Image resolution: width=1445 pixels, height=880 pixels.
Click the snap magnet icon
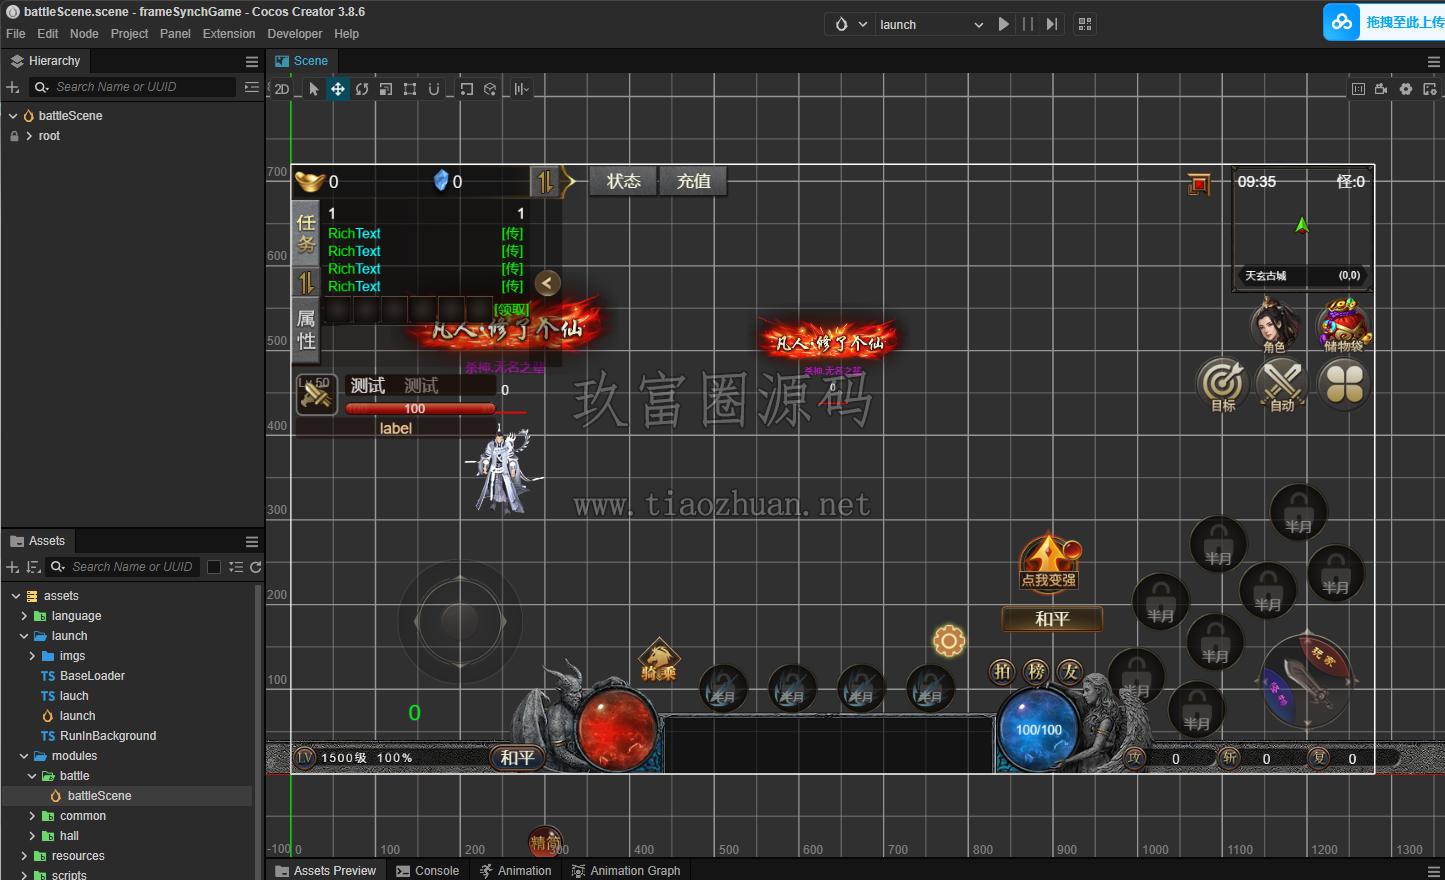pos(434,89)
